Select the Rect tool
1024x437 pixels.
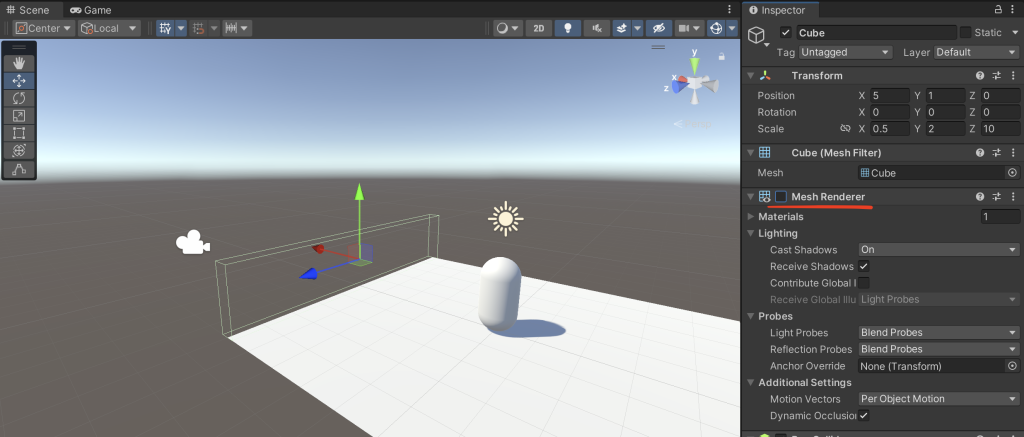19,133
